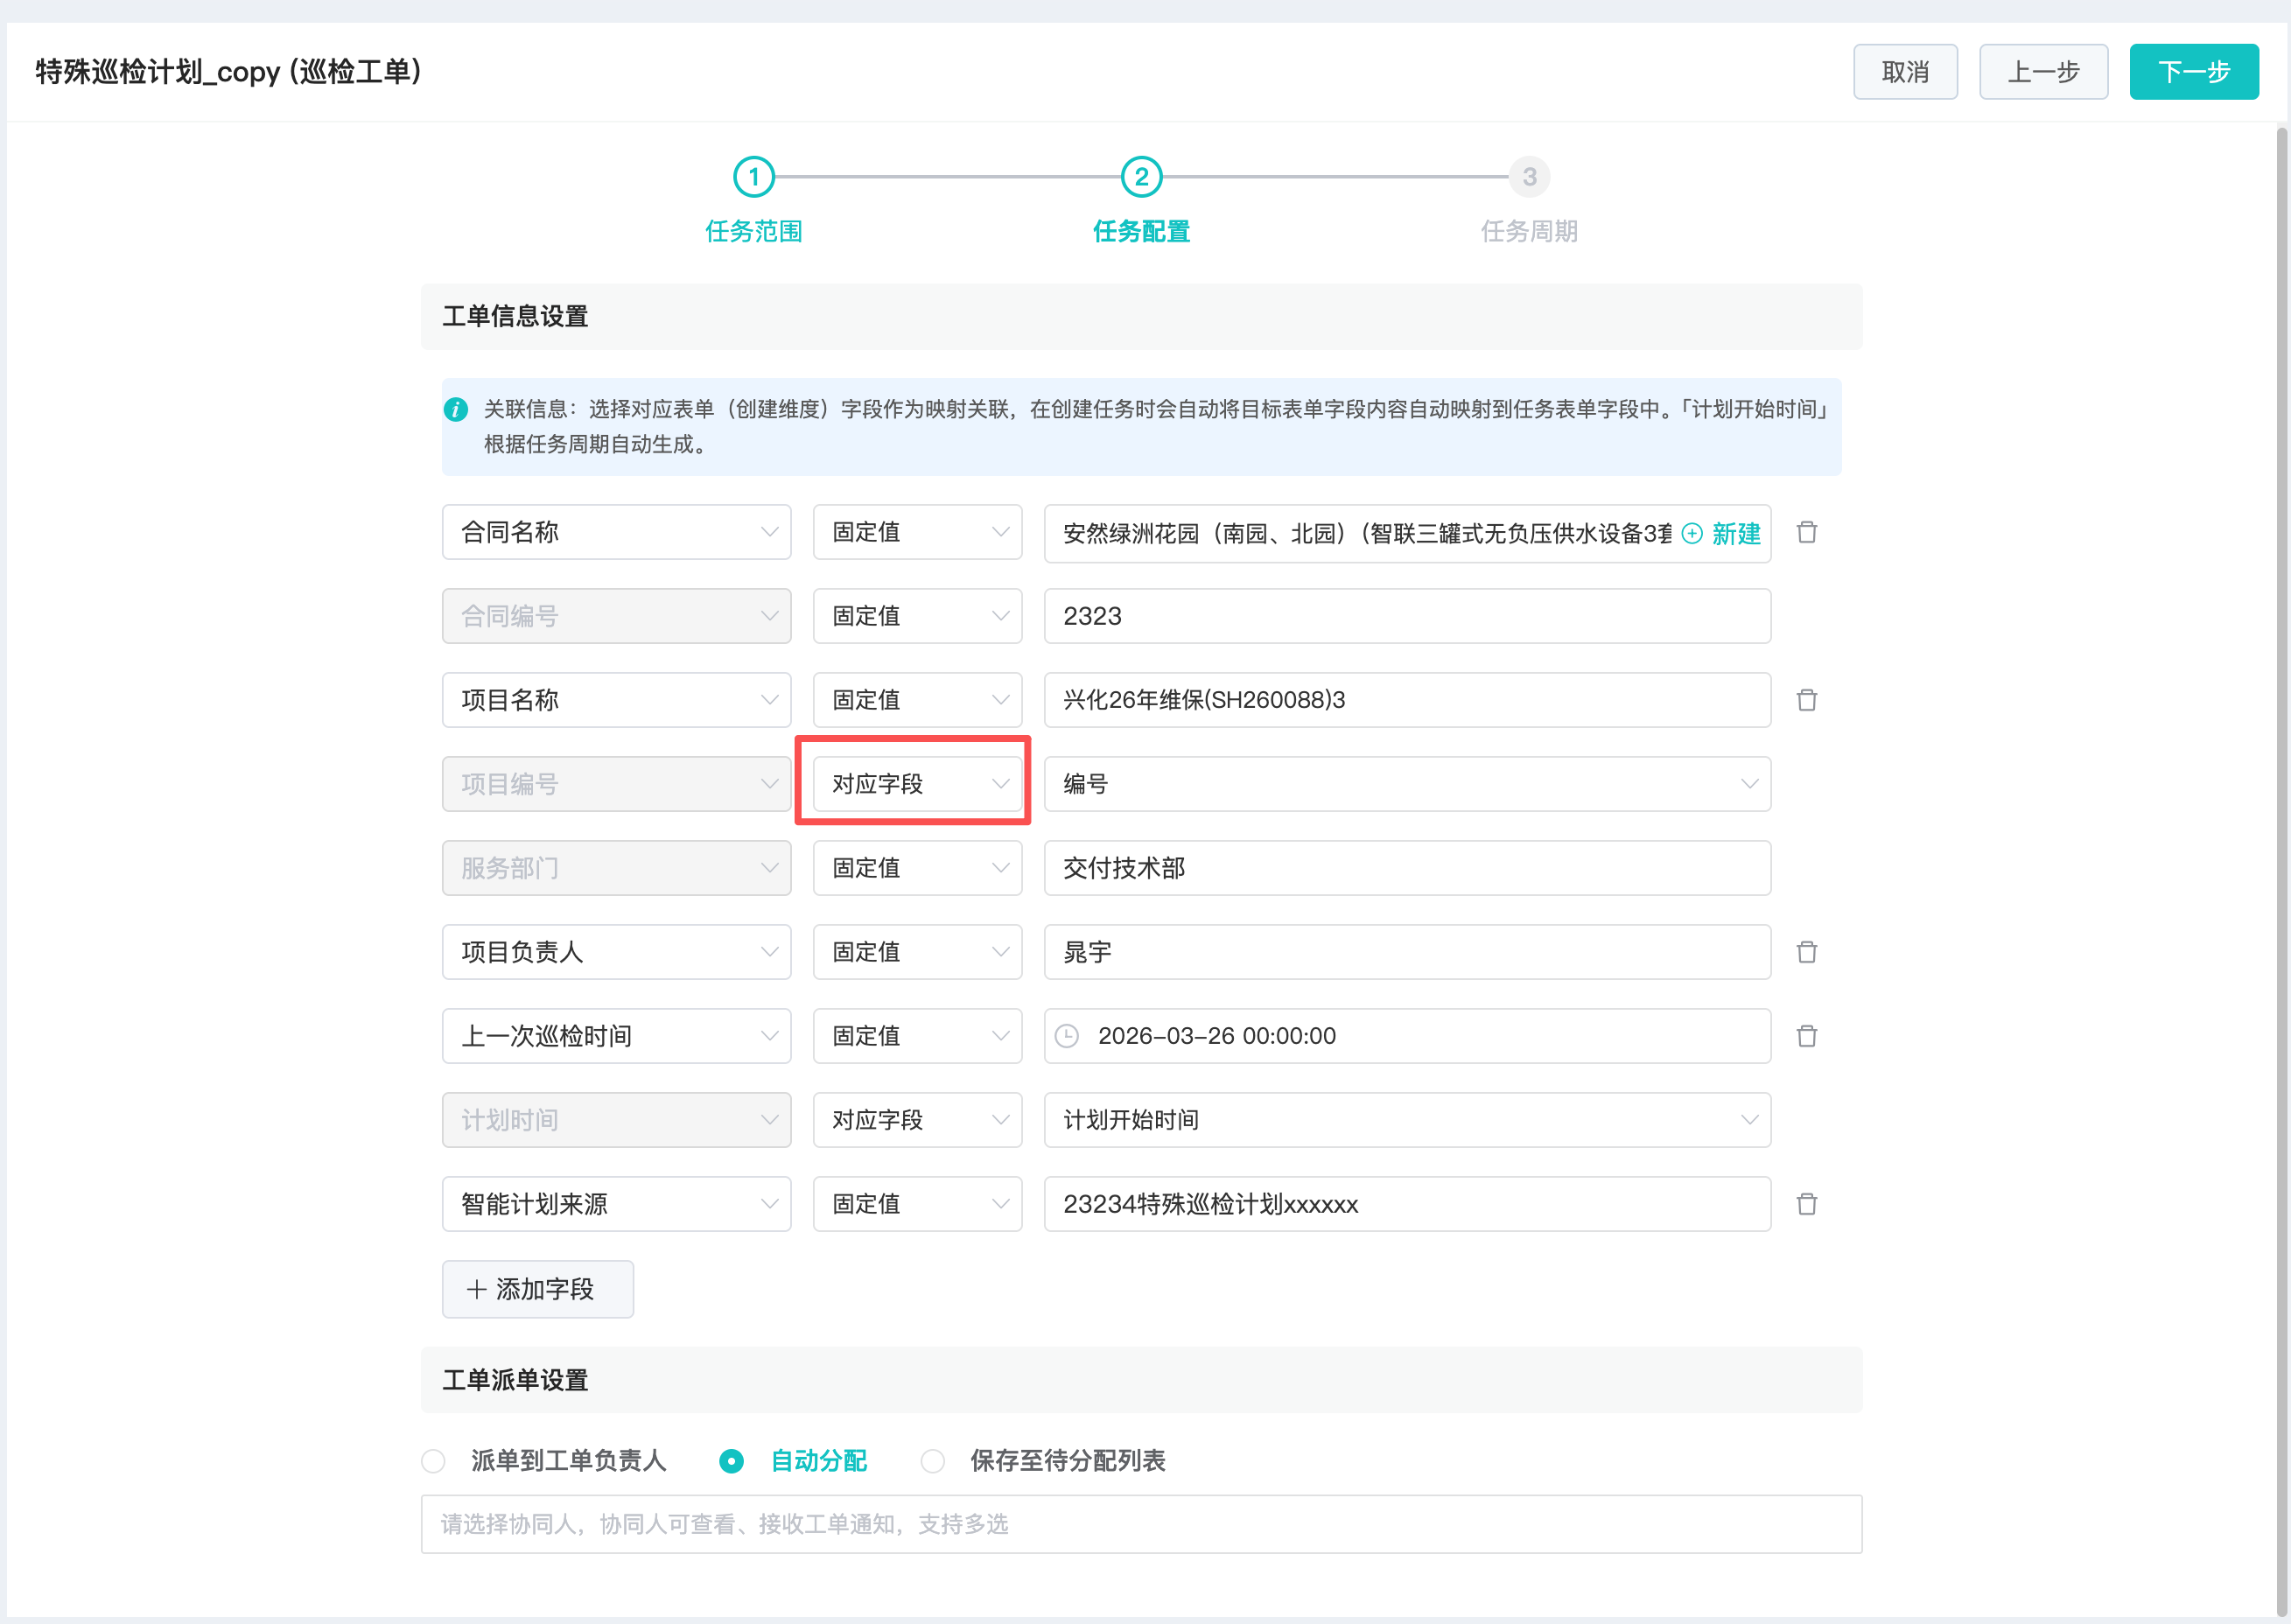Click the info icon in 关联信息 notice
This screenshot has height=1624, width=2291.
[456, 409]
